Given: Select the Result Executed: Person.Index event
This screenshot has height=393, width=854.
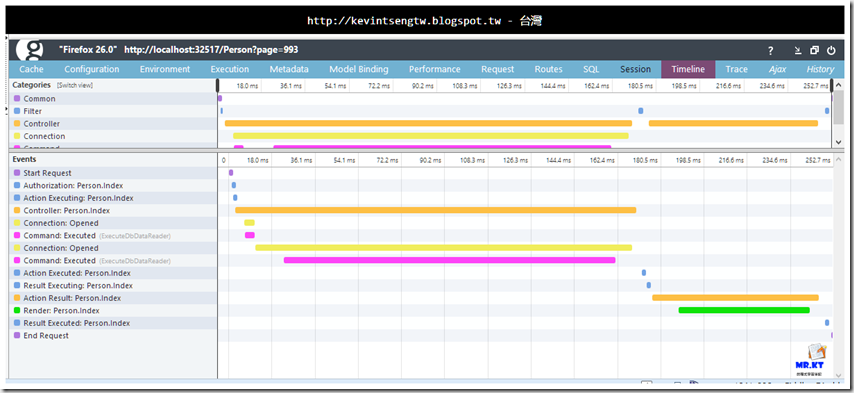Looking at the screenshot, I should click(x=77, y=323).
